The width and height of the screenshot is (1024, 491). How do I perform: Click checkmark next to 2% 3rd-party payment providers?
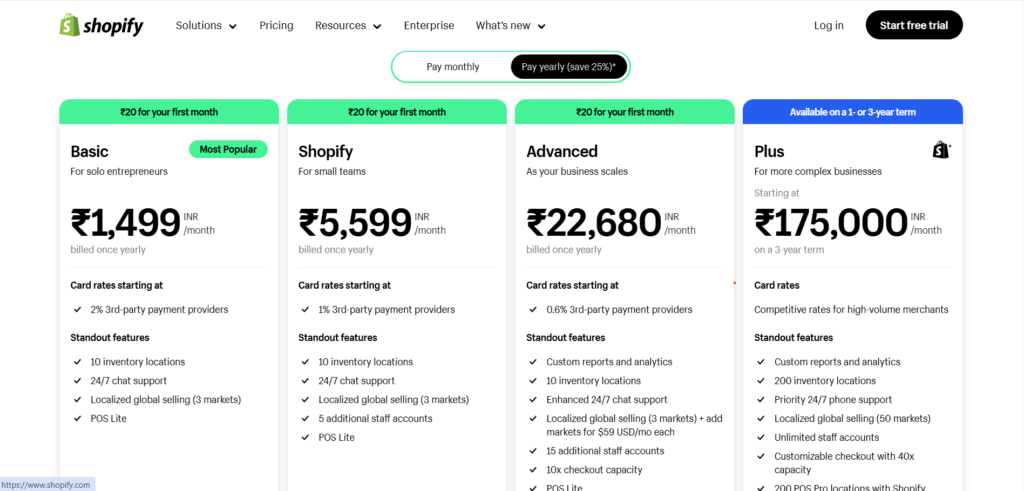click(77, 309)
